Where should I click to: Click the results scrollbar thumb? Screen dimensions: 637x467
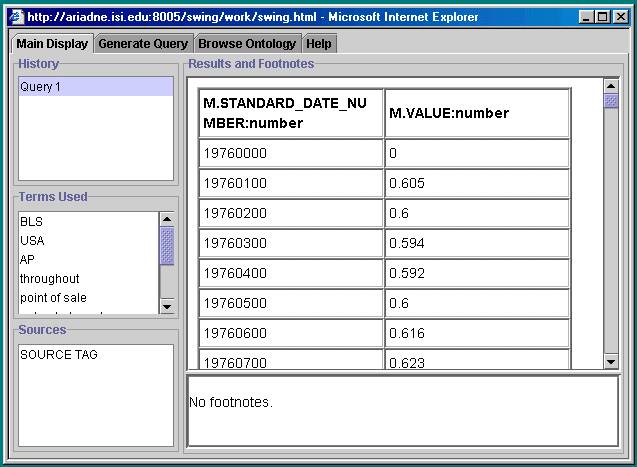click(x=611, y=100)
